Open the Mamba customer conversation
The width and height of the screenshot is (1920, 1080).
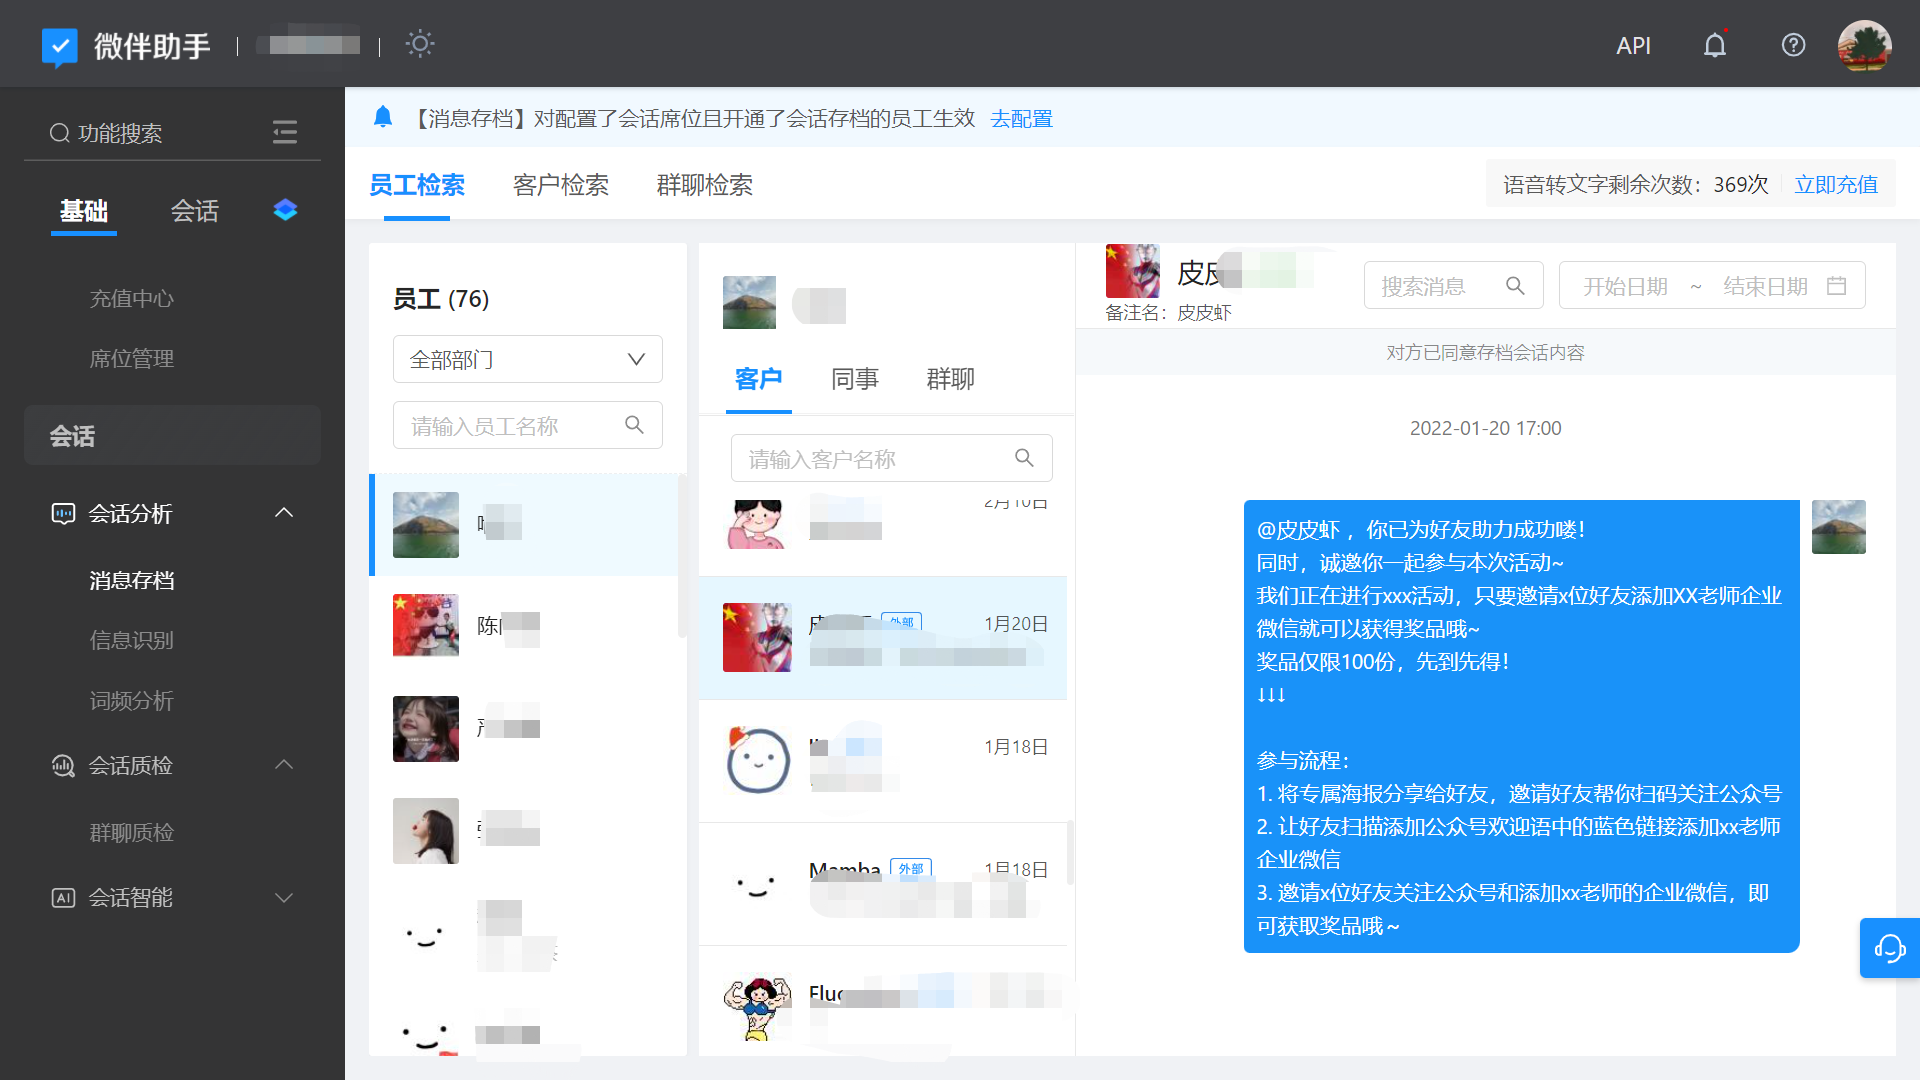click(x=883, y=884)
